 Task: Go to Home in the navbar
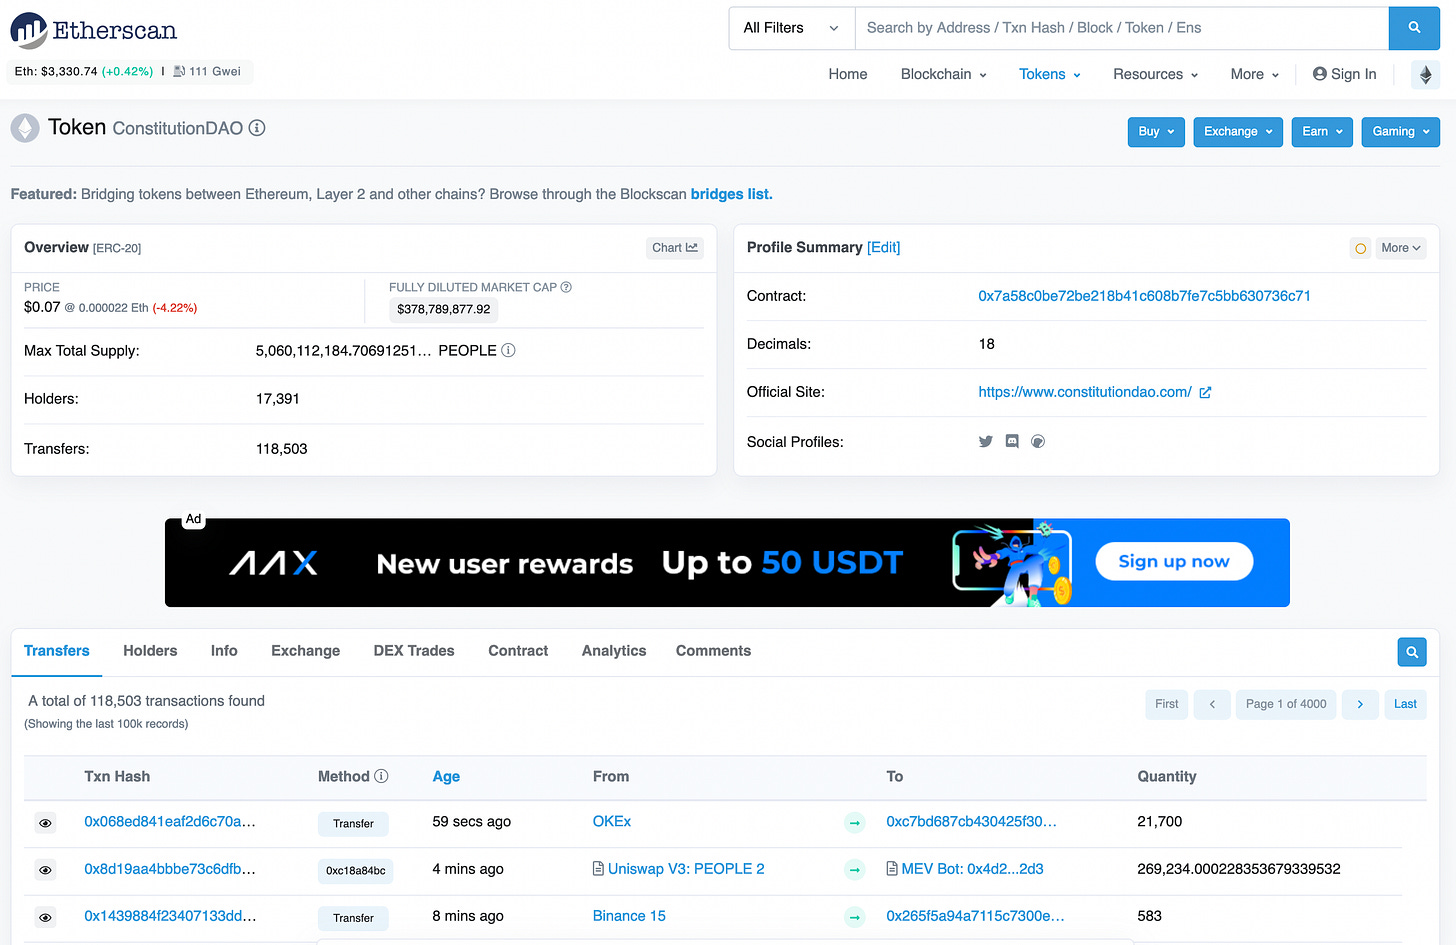click(x=848, y=74)
